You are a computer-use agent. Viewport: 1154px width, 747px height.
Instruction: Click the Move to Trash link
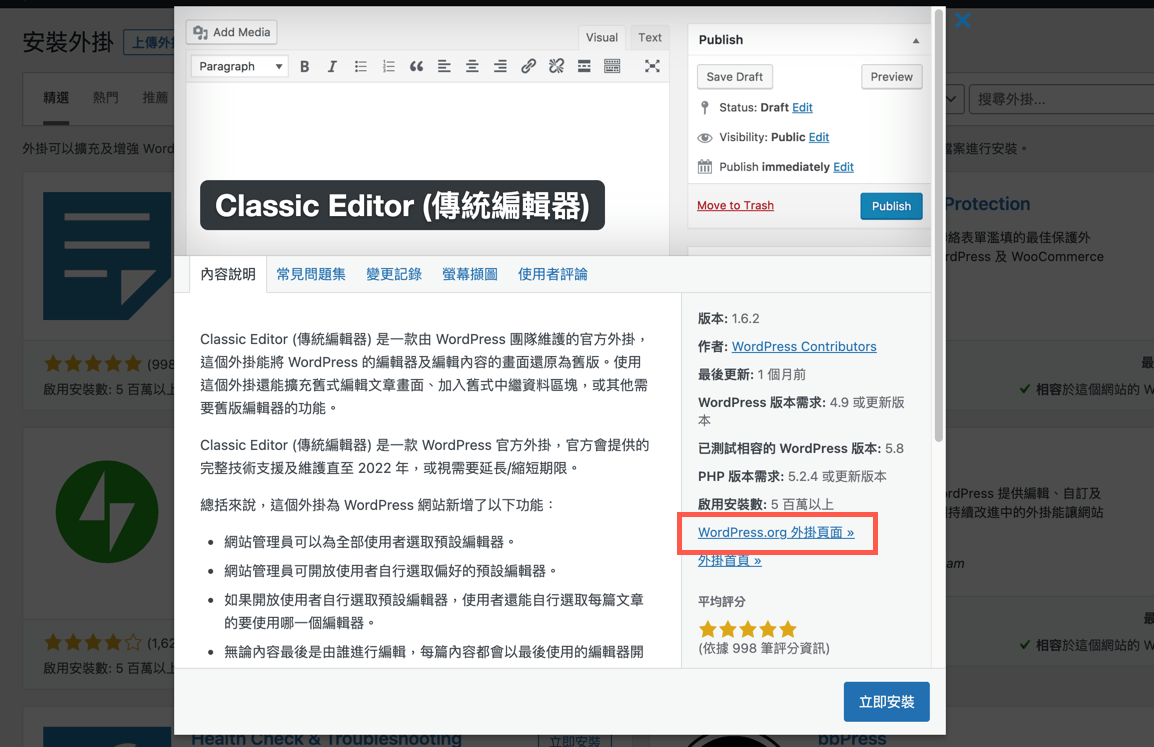click(x=735, y=205)
